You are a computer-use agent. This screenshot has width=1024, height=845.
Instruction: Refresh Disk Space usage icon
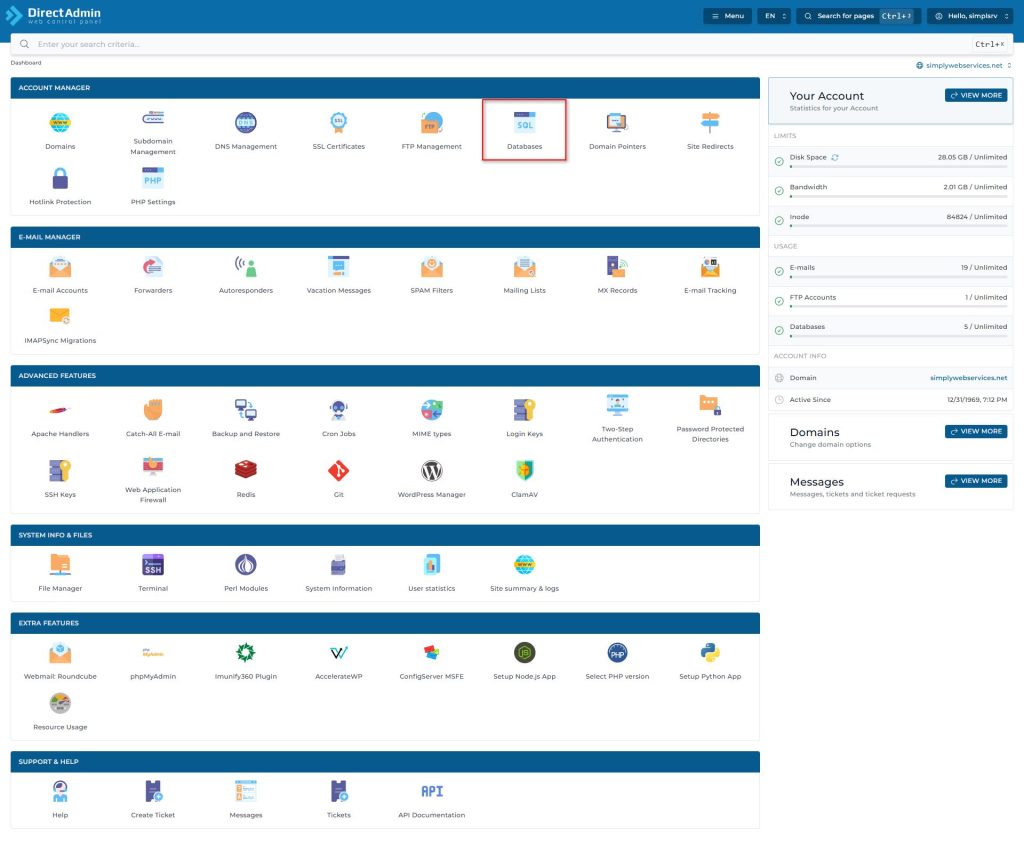coord(835,157)
